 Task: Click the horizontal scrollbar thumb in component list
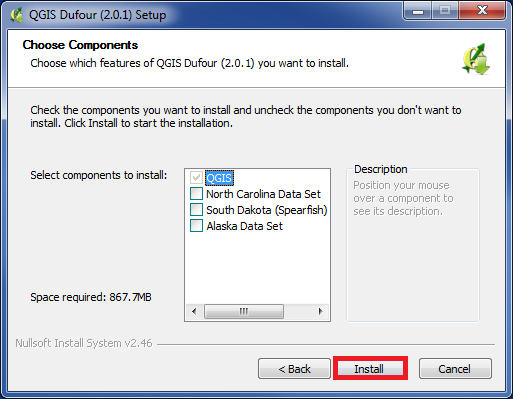coord(244,311)
